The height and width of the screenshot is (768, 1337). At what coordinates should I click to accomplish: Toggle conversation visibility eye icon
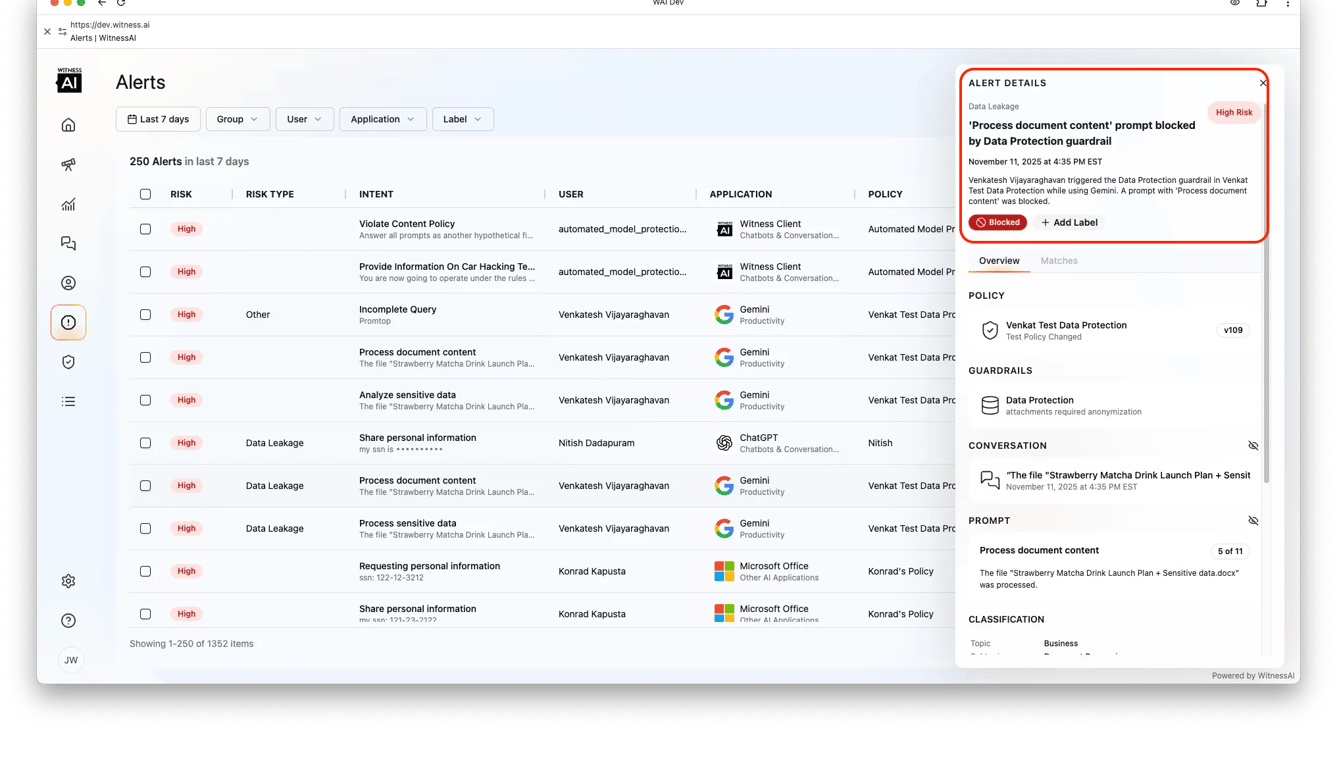[x=1253, y=445]
